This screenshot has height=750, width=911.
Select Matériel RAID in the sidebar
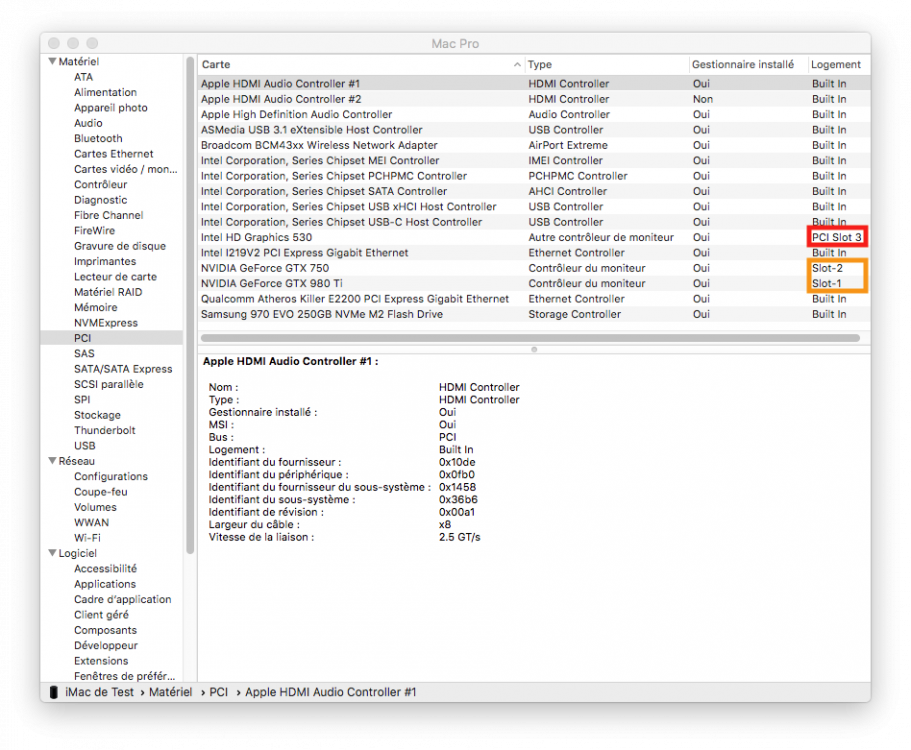108,292
